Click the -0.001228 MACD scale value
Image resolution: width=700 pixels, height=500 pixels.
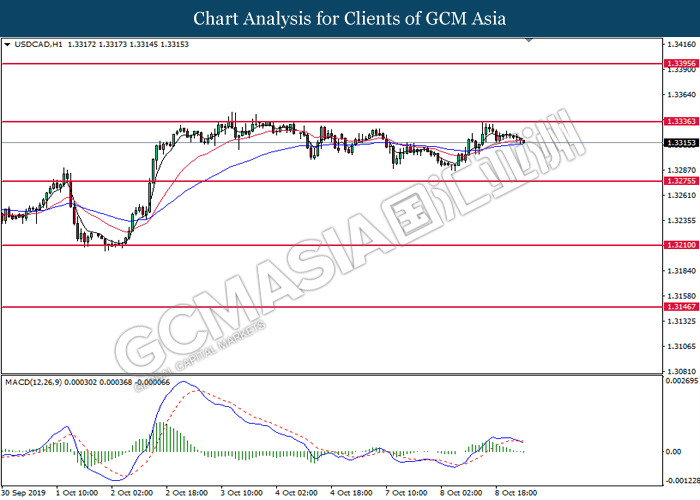point(680,482)
